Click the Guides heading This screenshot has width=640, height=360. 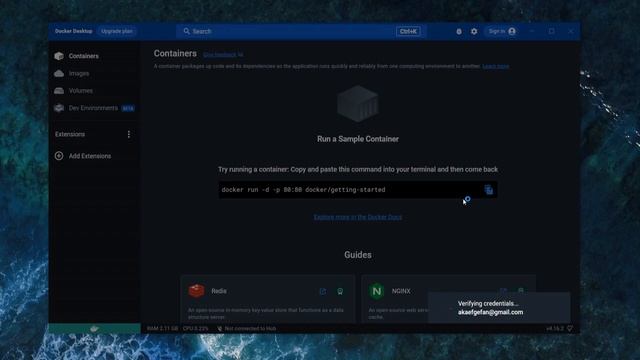coord(358,255)
